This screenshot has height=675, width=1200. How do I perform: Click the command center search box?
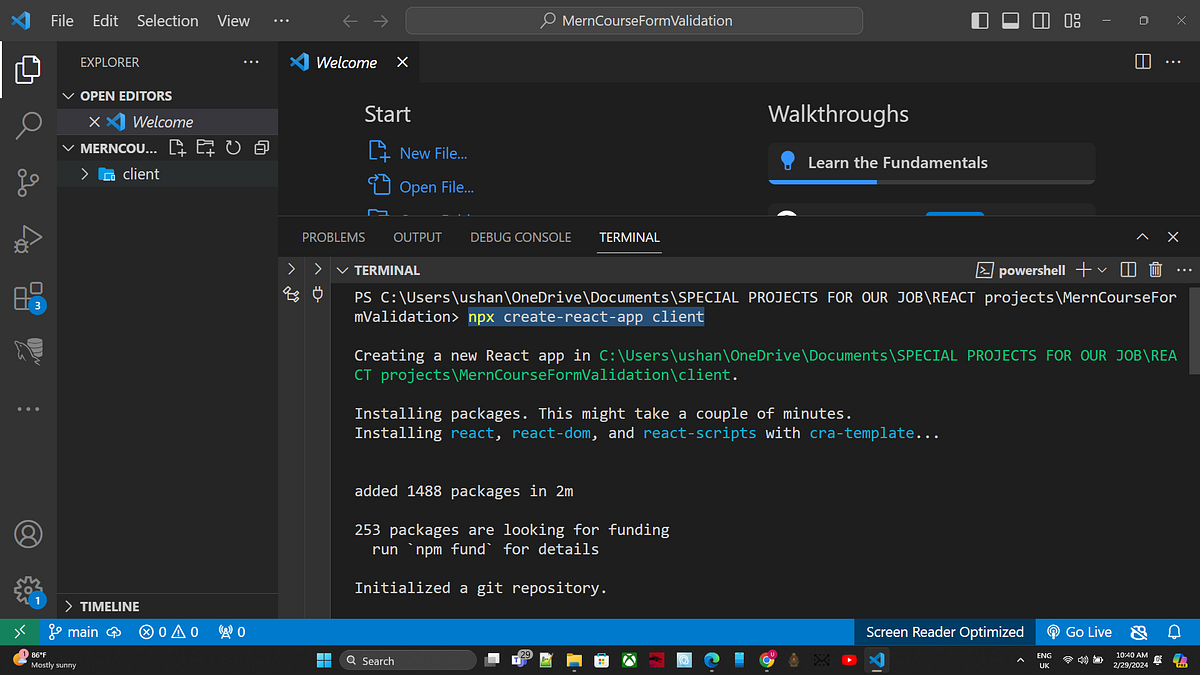[634, 20]
